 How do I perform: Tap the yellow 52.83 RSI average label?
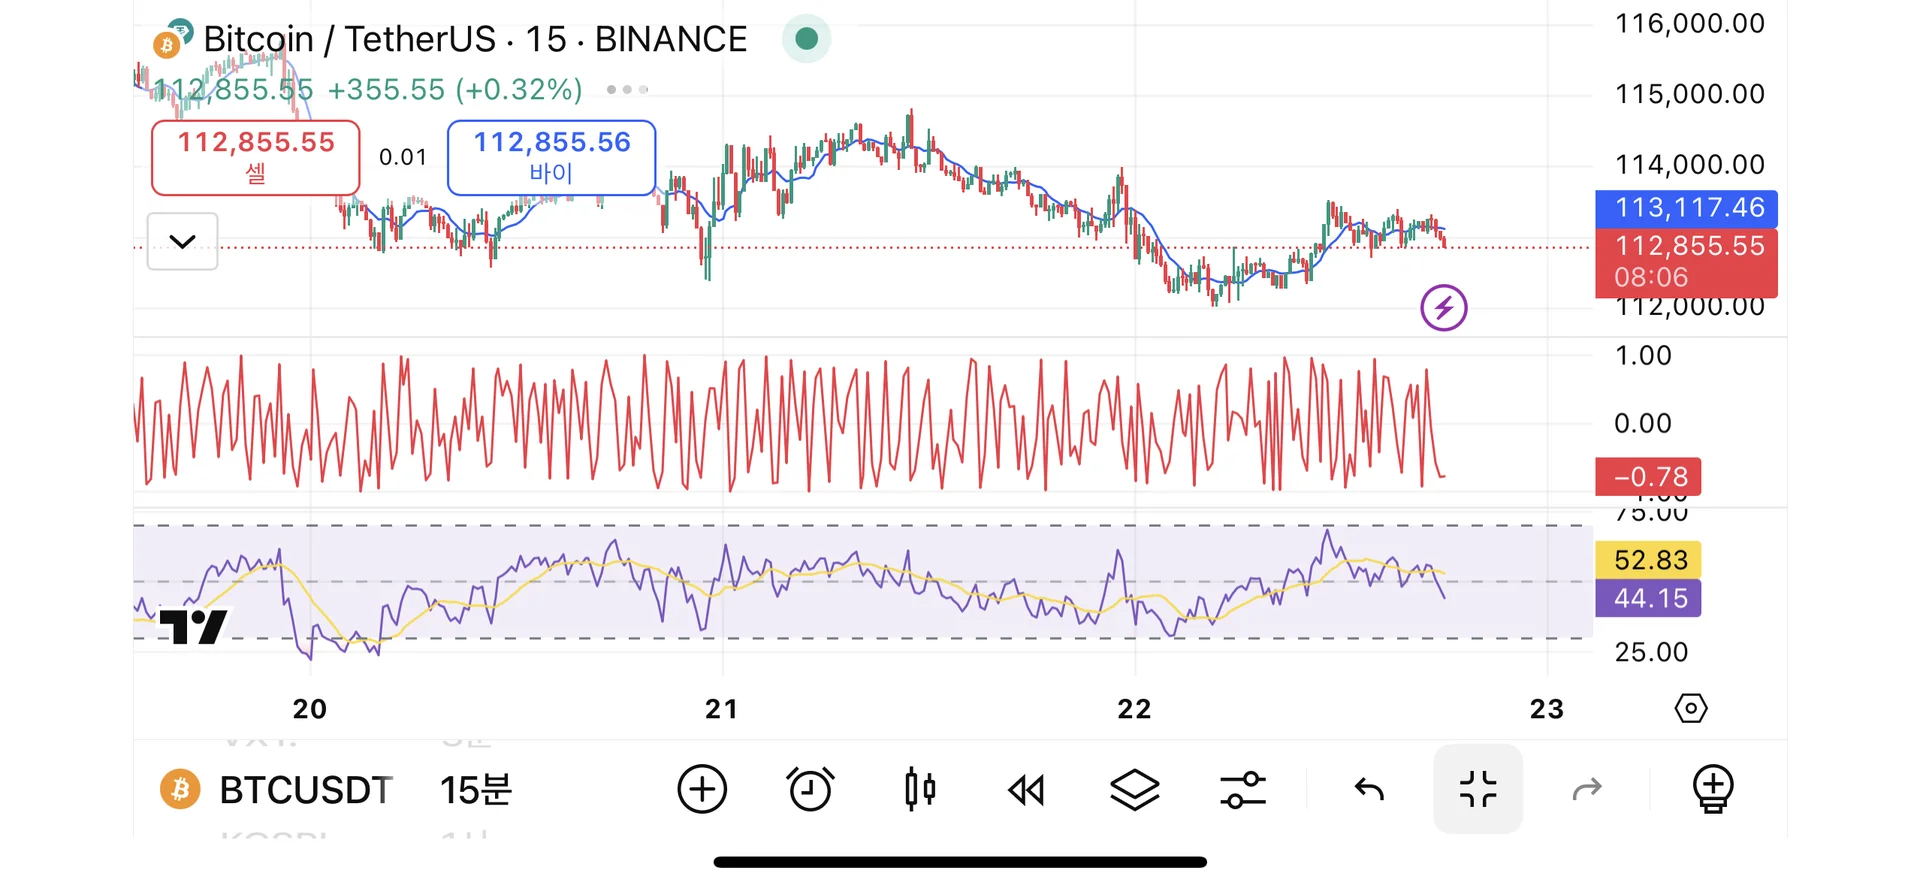(x=1648, y=560)
